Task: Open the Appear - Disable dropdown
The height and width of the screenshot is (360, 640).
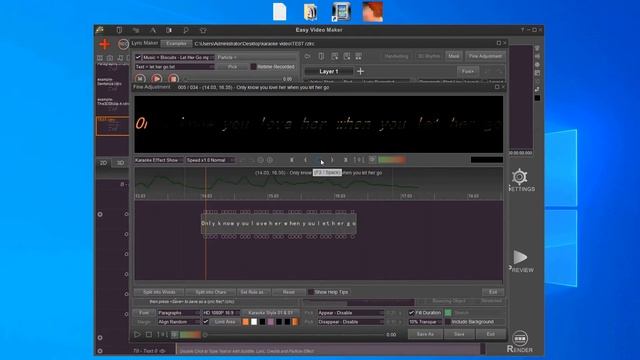Action: pyautogui.click(x=351, y=313)
